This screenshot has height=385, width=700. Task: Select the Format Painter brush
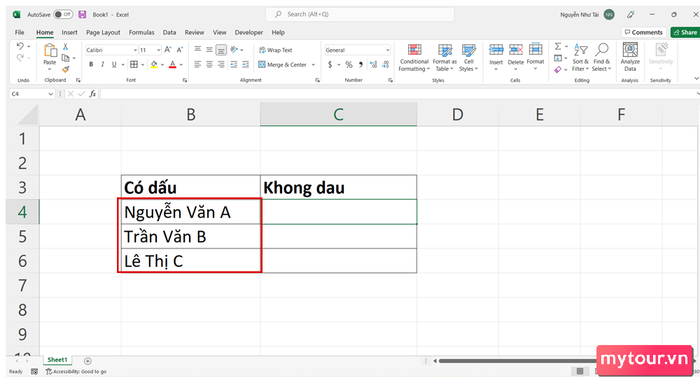coord(65,69)
